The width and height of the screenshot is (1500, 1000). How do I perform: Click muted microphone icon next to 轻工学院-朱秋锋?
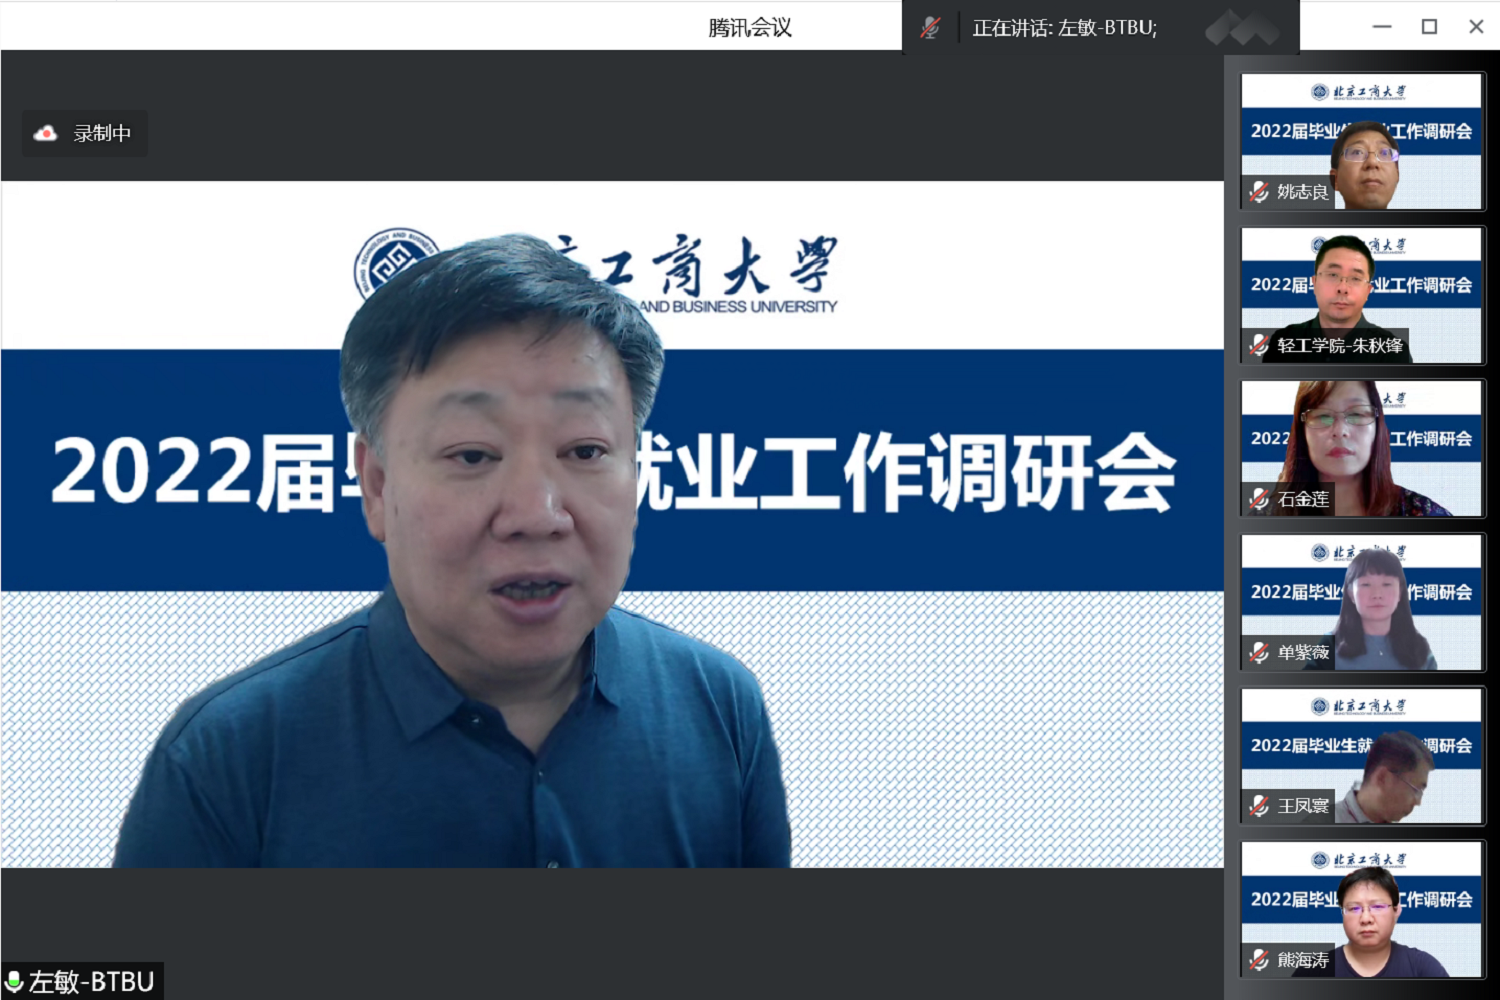coord(1259,346)
